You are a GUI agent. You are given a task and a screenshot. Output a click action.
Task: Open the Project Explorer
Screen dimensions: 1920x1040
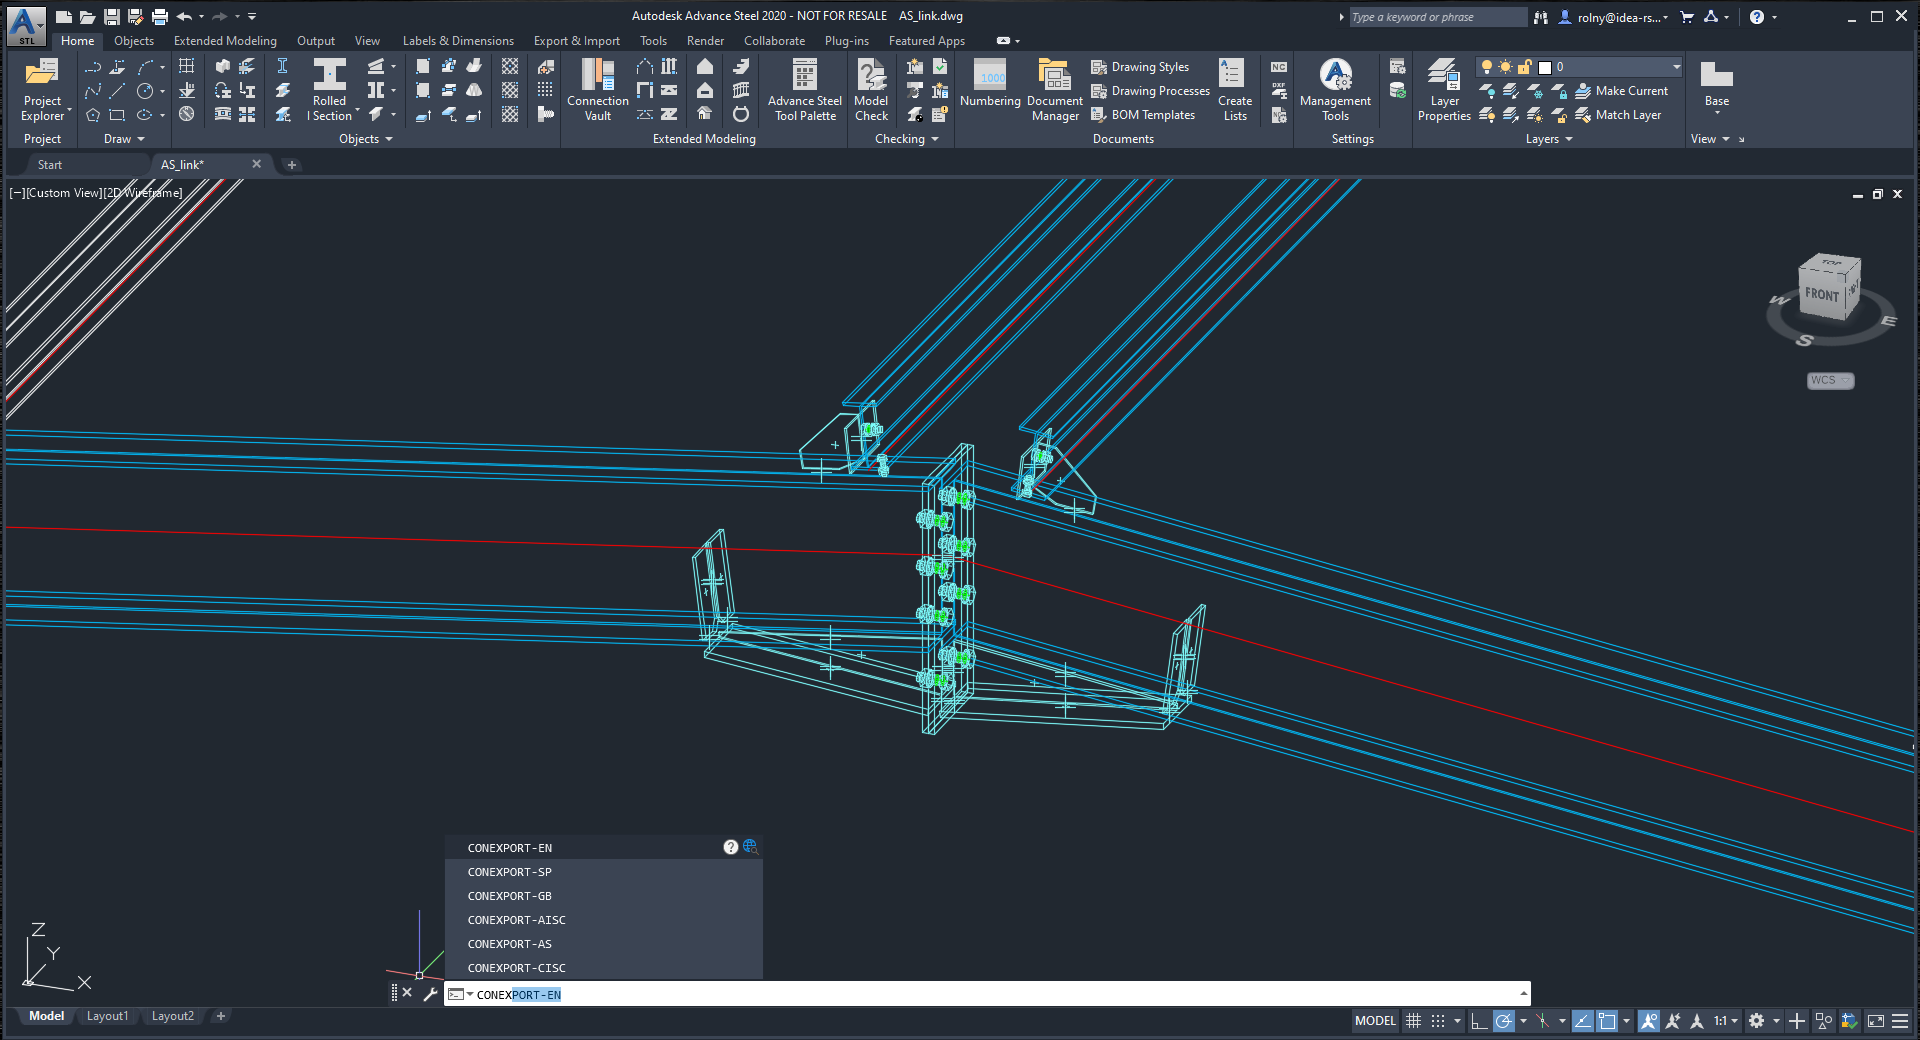[x=42, y=90]
